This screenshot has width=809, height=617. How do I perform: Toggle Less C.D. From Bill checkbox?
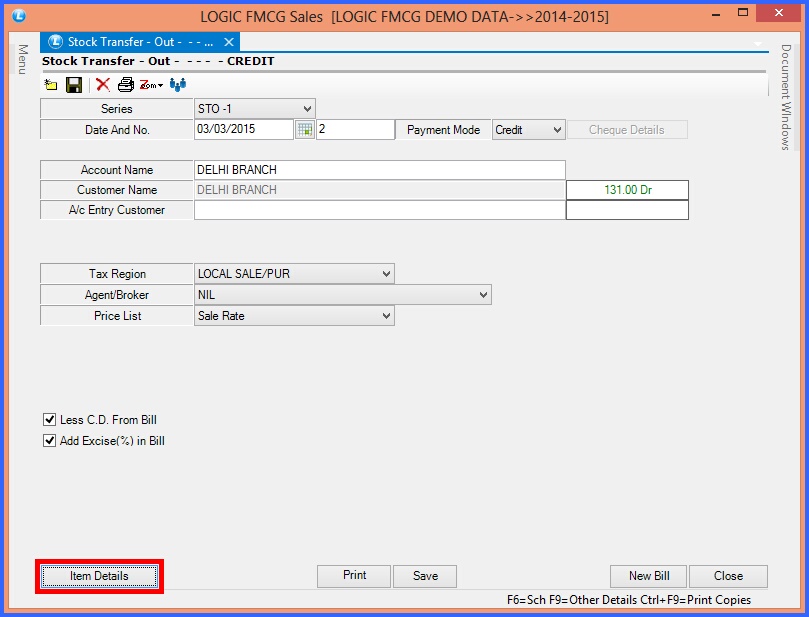coord(50,420)
